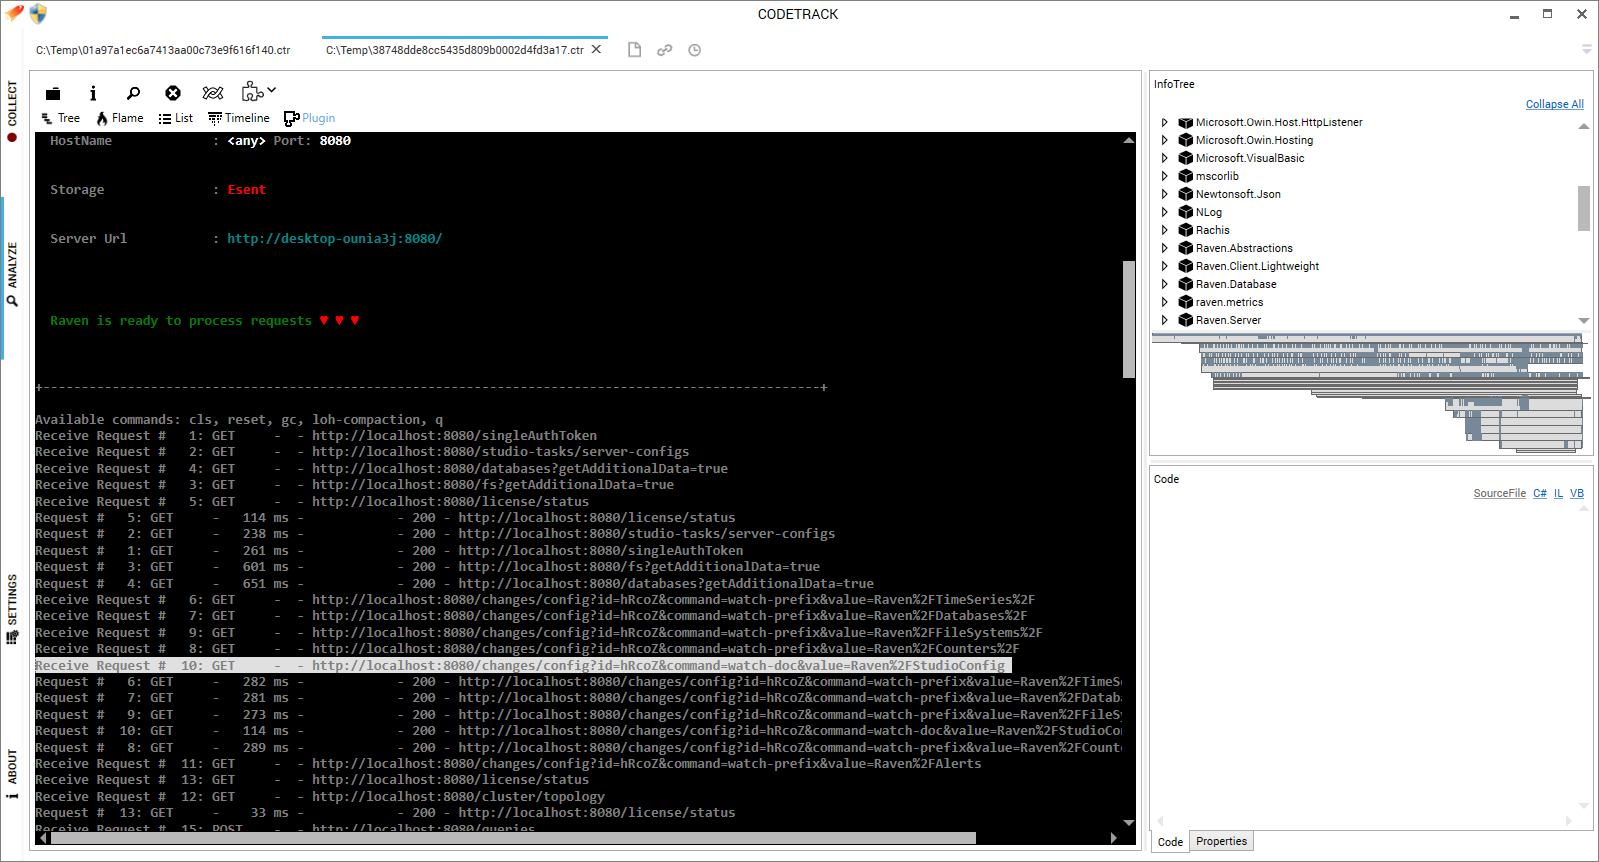Click the InfoTree vertical scrollbar thumb
The height and width of the screenshot is (862, 1599).
click(x=1583, y=208)
